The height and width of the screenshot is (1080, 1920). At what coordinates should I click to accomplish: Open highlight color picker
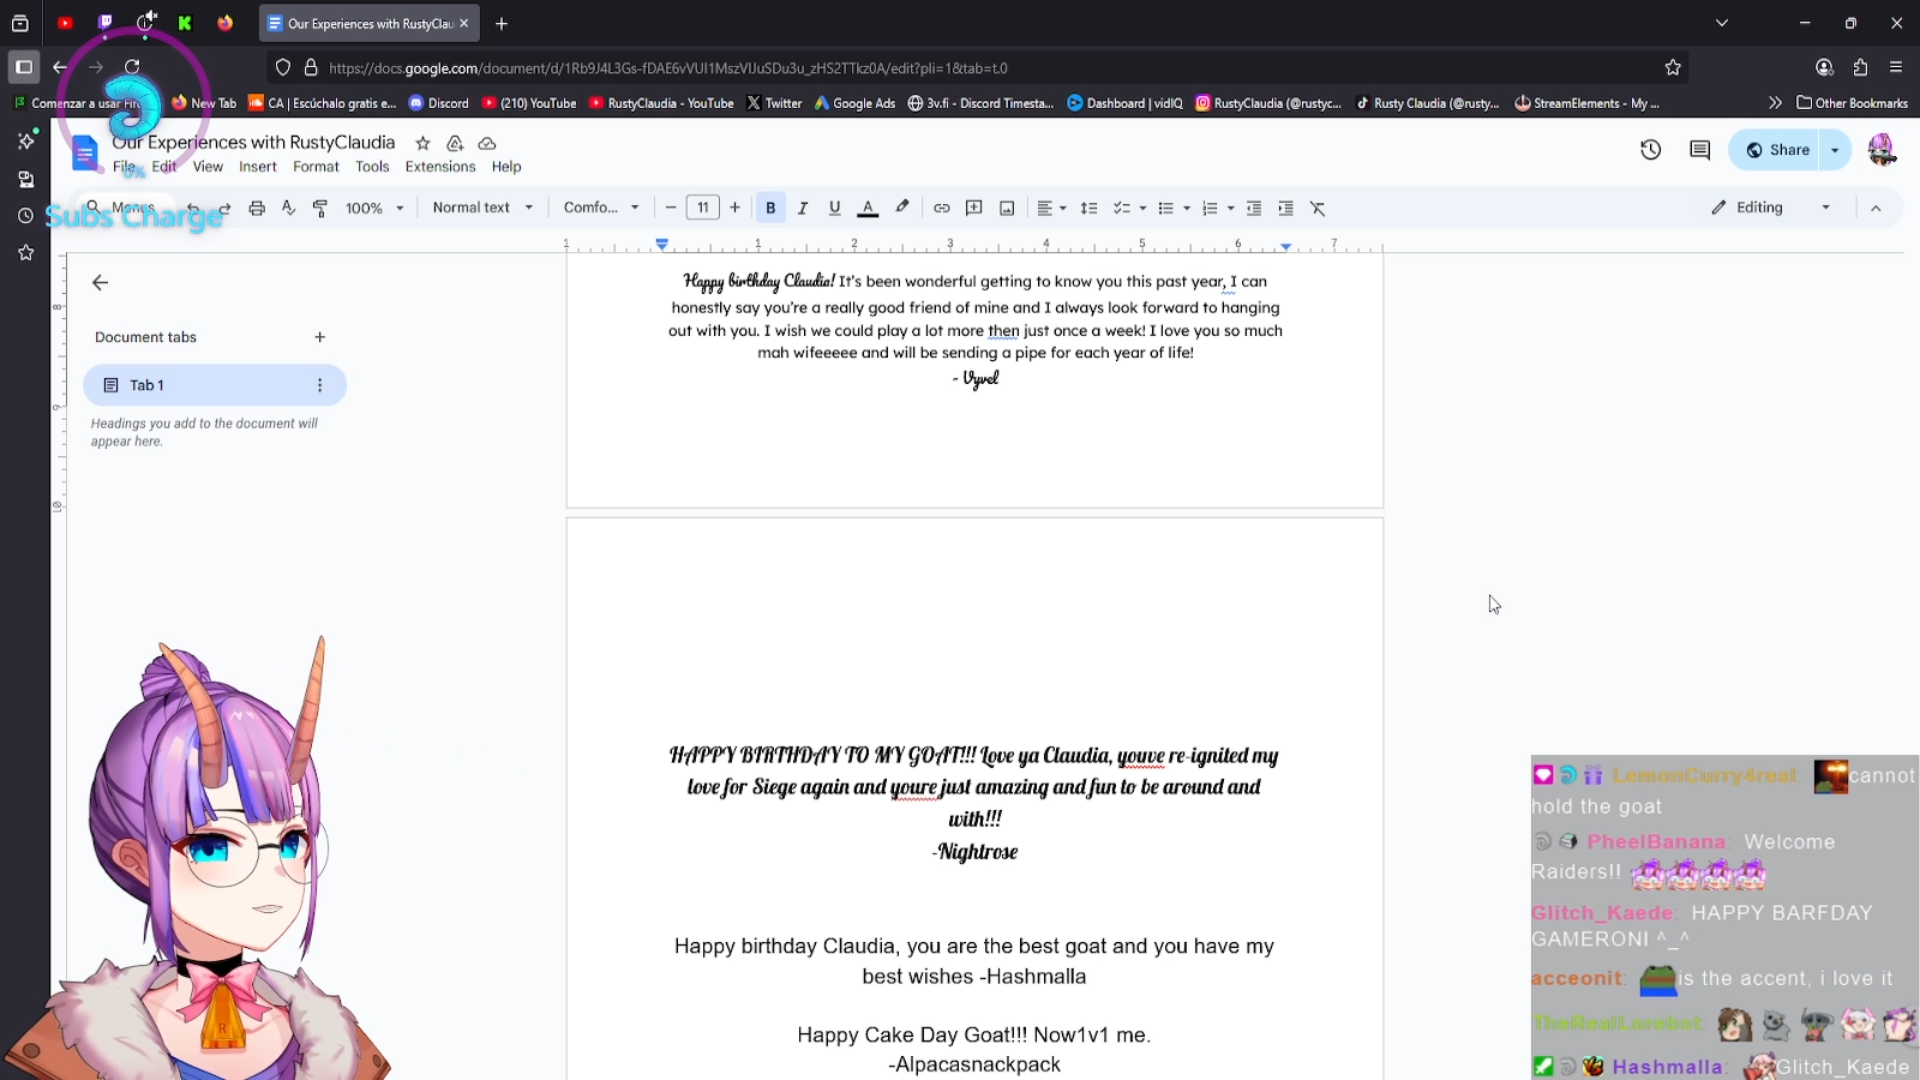[902, 208]
